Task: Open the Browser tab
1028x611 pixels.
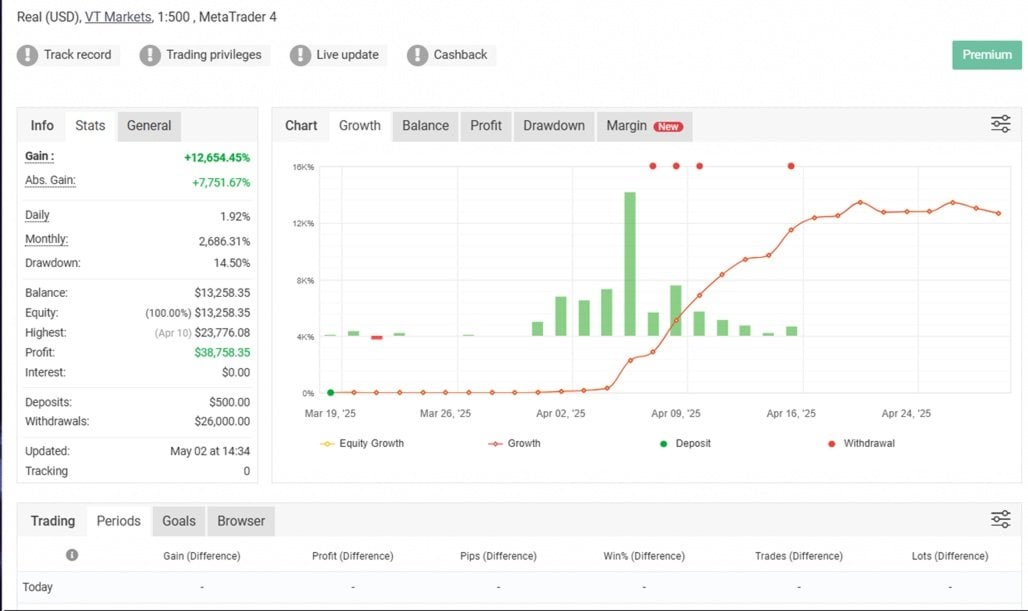Action: coord(240,521)
